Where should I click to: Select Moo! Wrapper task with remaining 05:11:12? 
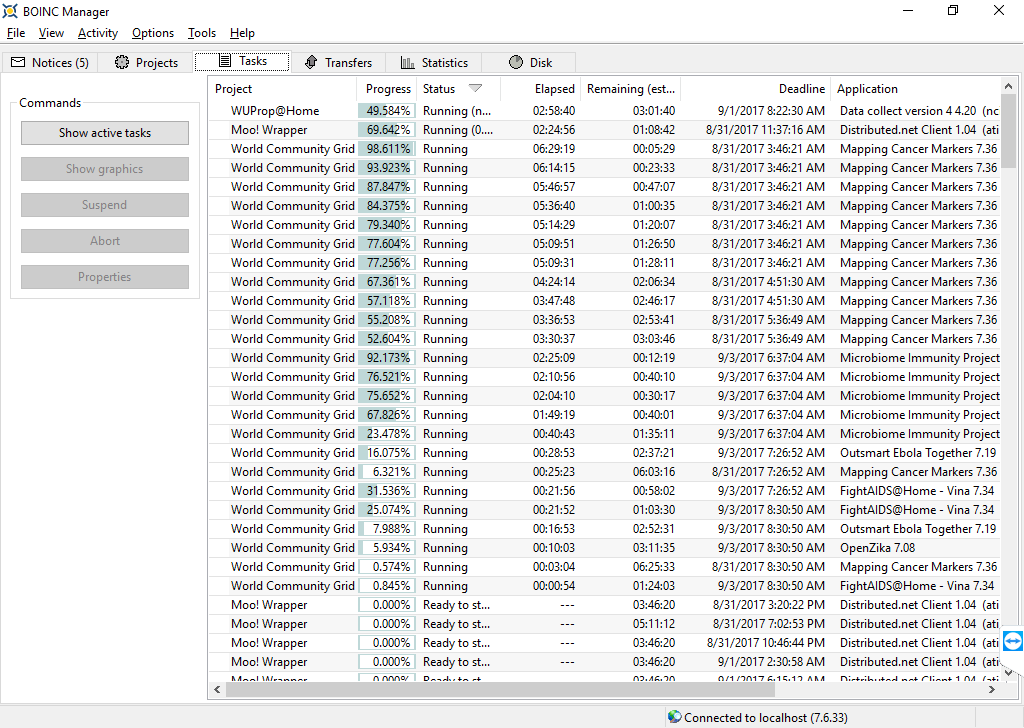tap(604, 624)
